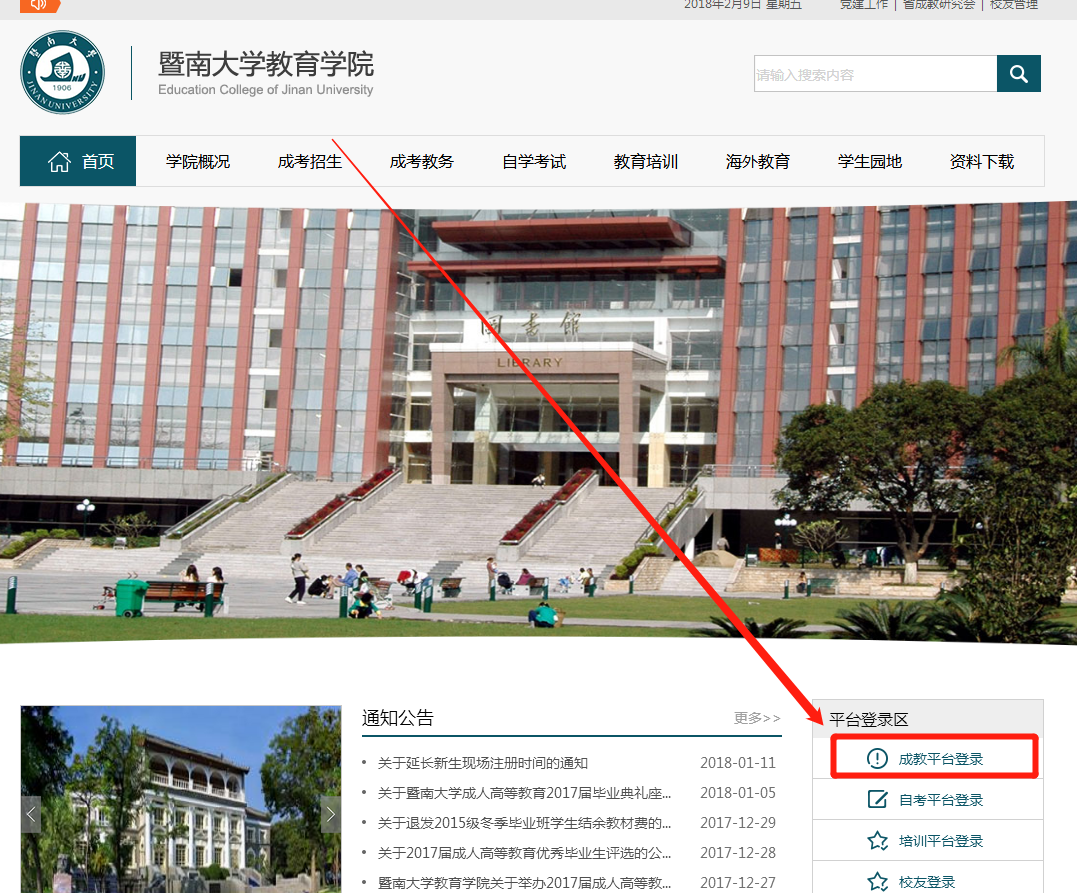
Task: Click the 平台登录区 heading
Action: (868, 719)
